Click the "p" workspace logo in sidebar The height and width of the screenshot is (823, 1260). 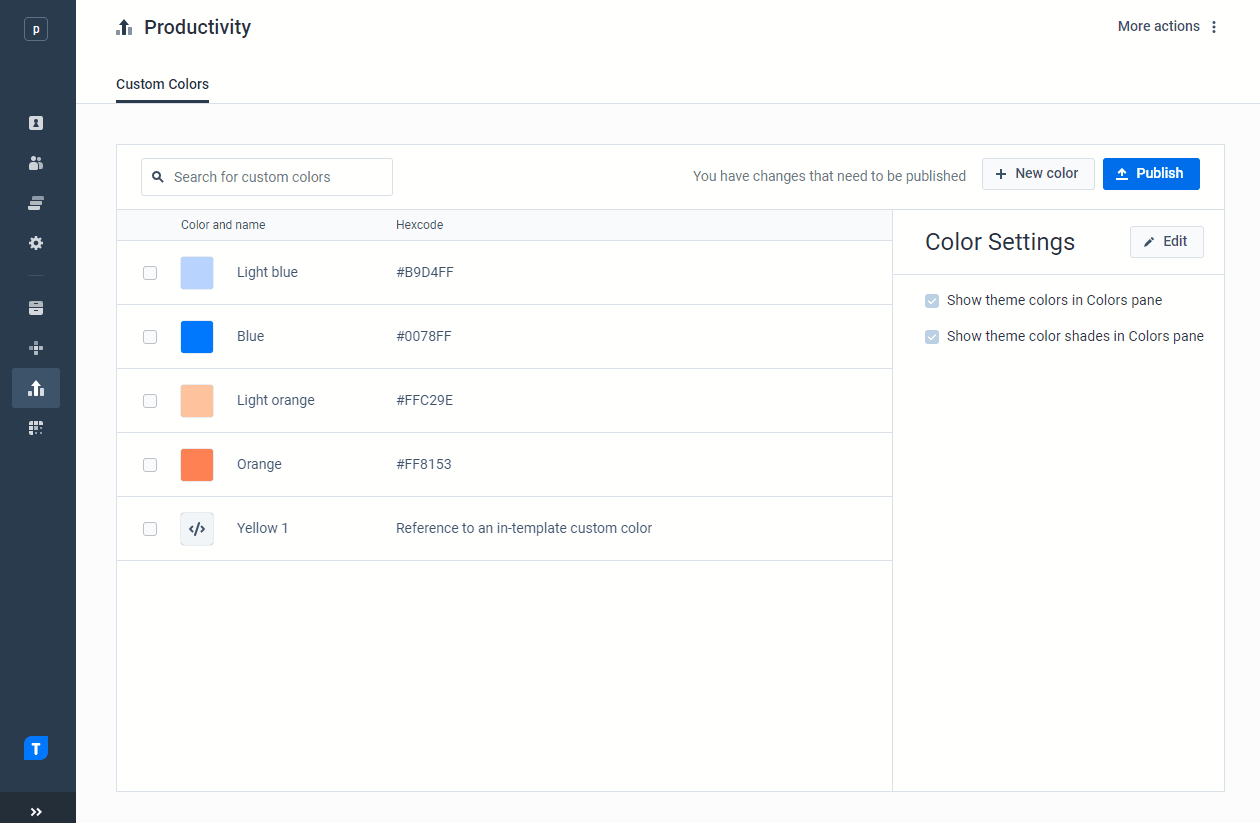click(x=36, y=29)
